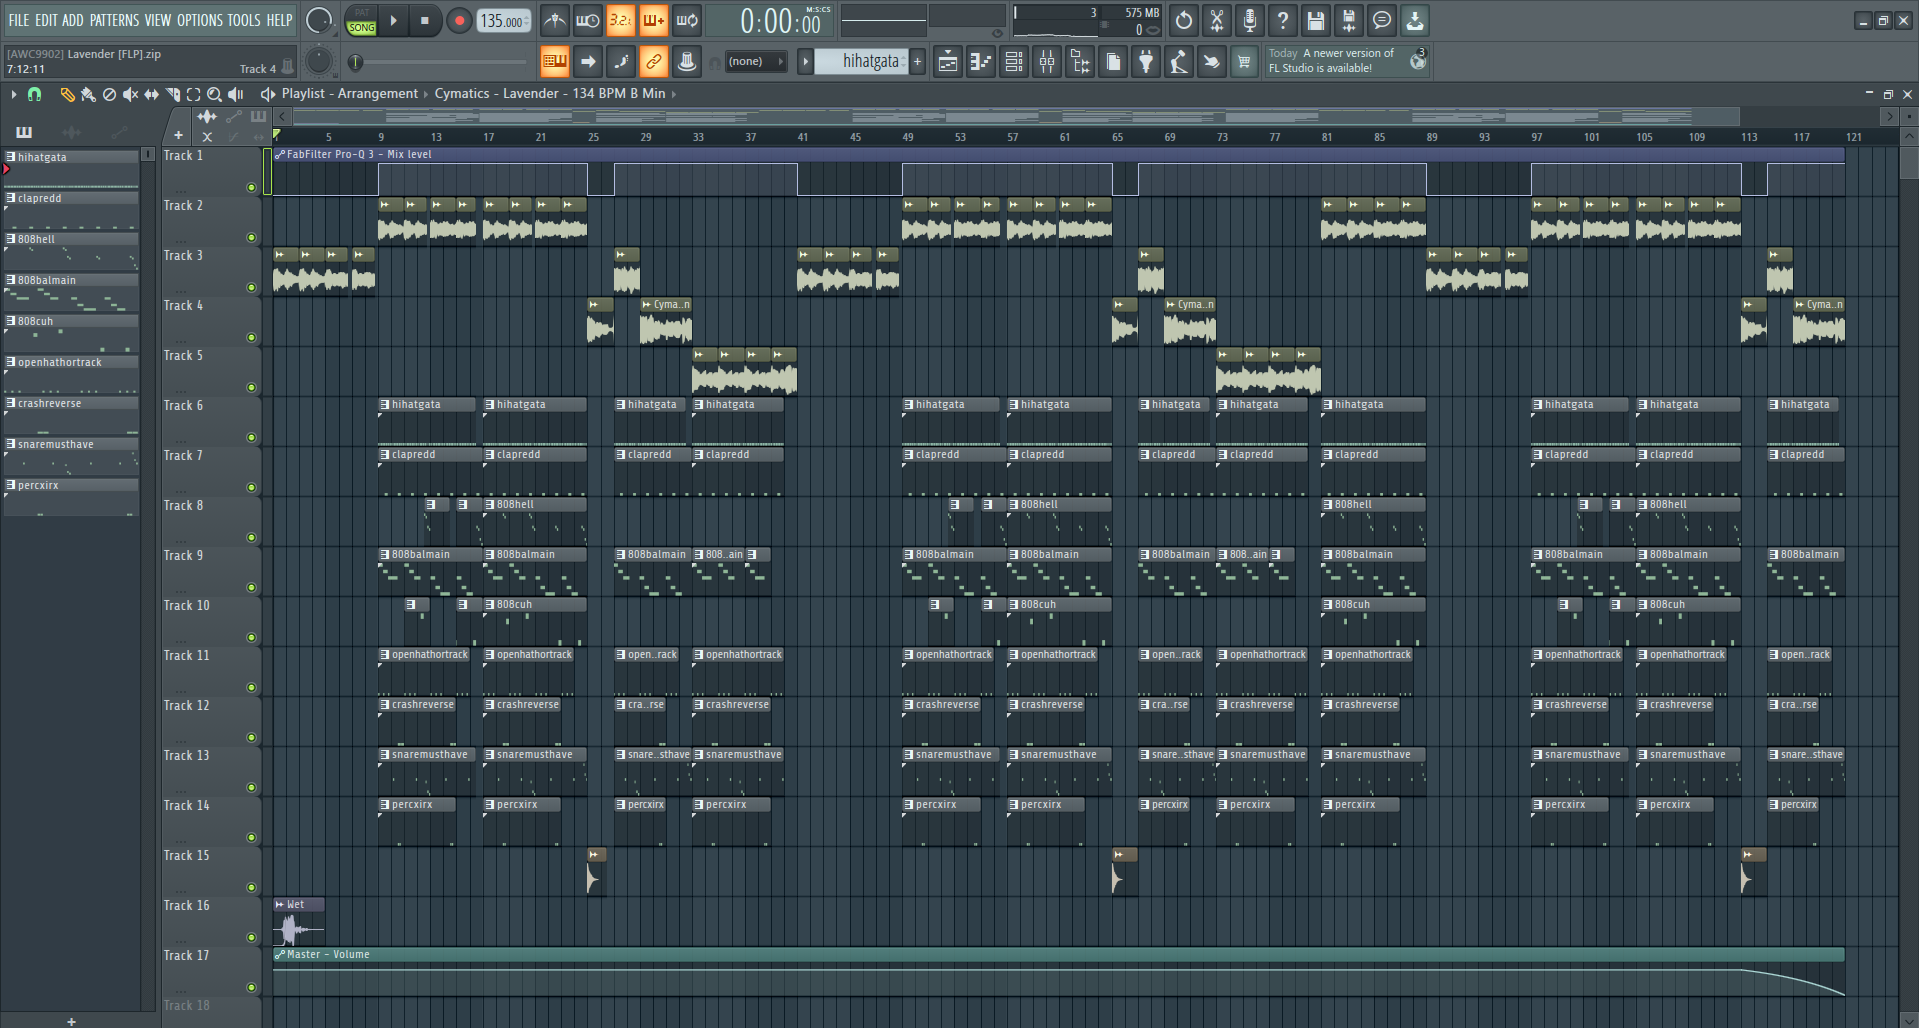Toggle playlist snap magnet icon

(34, 94)
